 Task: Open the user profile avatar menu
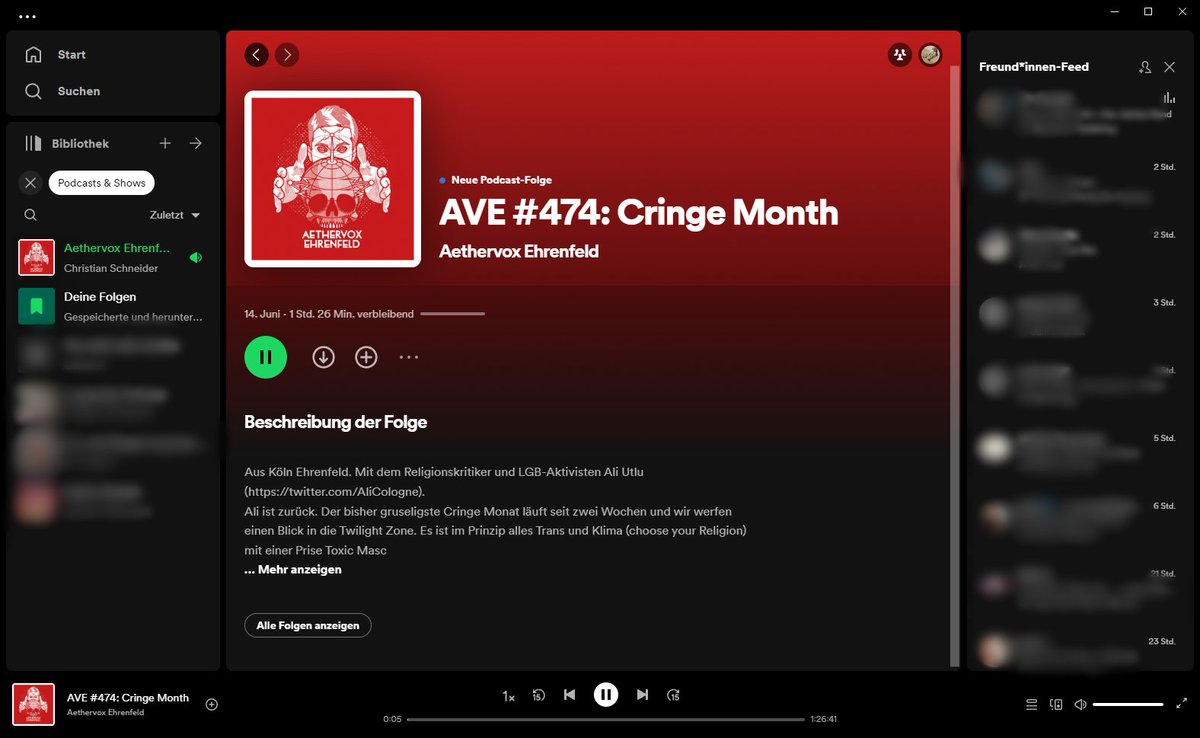click(930, 55)
